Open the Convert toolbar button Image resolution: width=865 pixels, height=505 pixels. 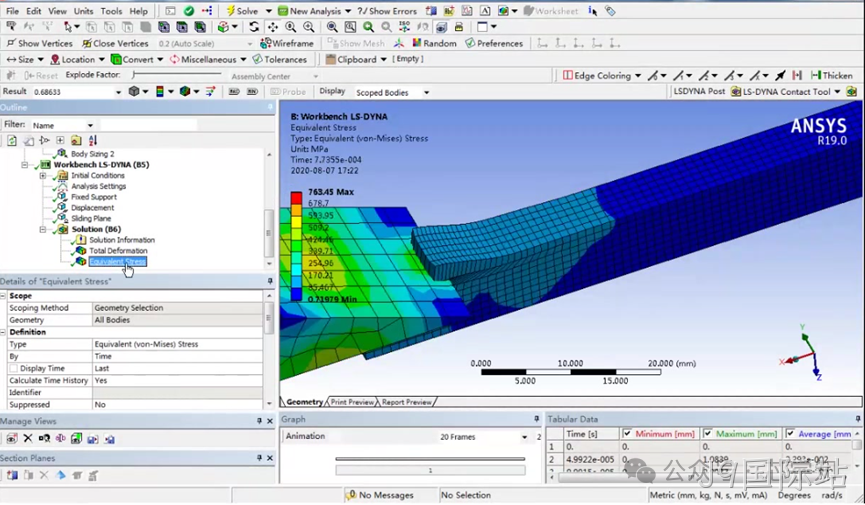[x=137, y=59]
